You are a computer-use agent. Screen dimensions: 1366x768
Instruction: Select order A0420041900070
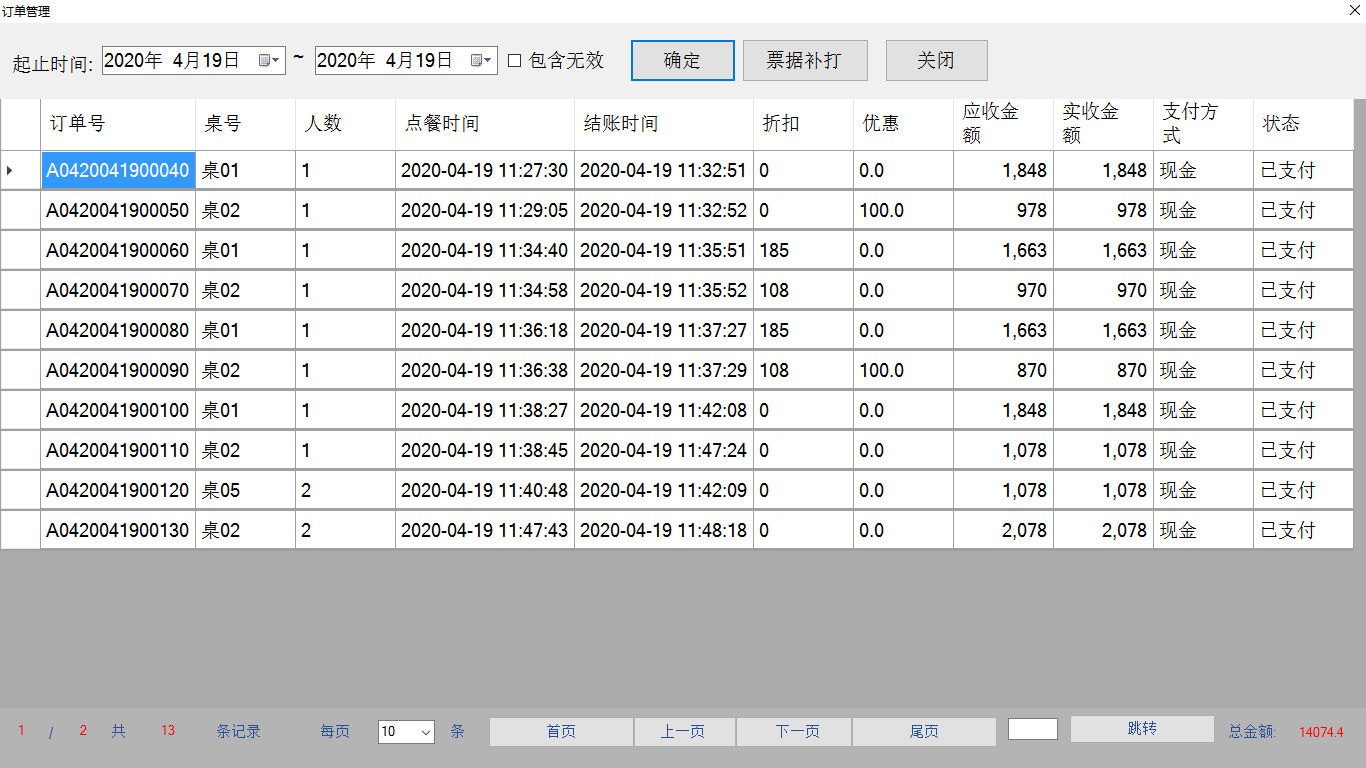(118, 291)
